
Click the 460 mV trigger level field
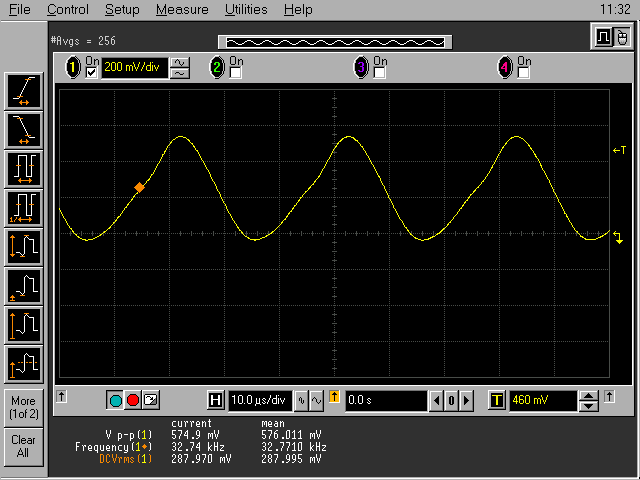[x=543, y=400]
